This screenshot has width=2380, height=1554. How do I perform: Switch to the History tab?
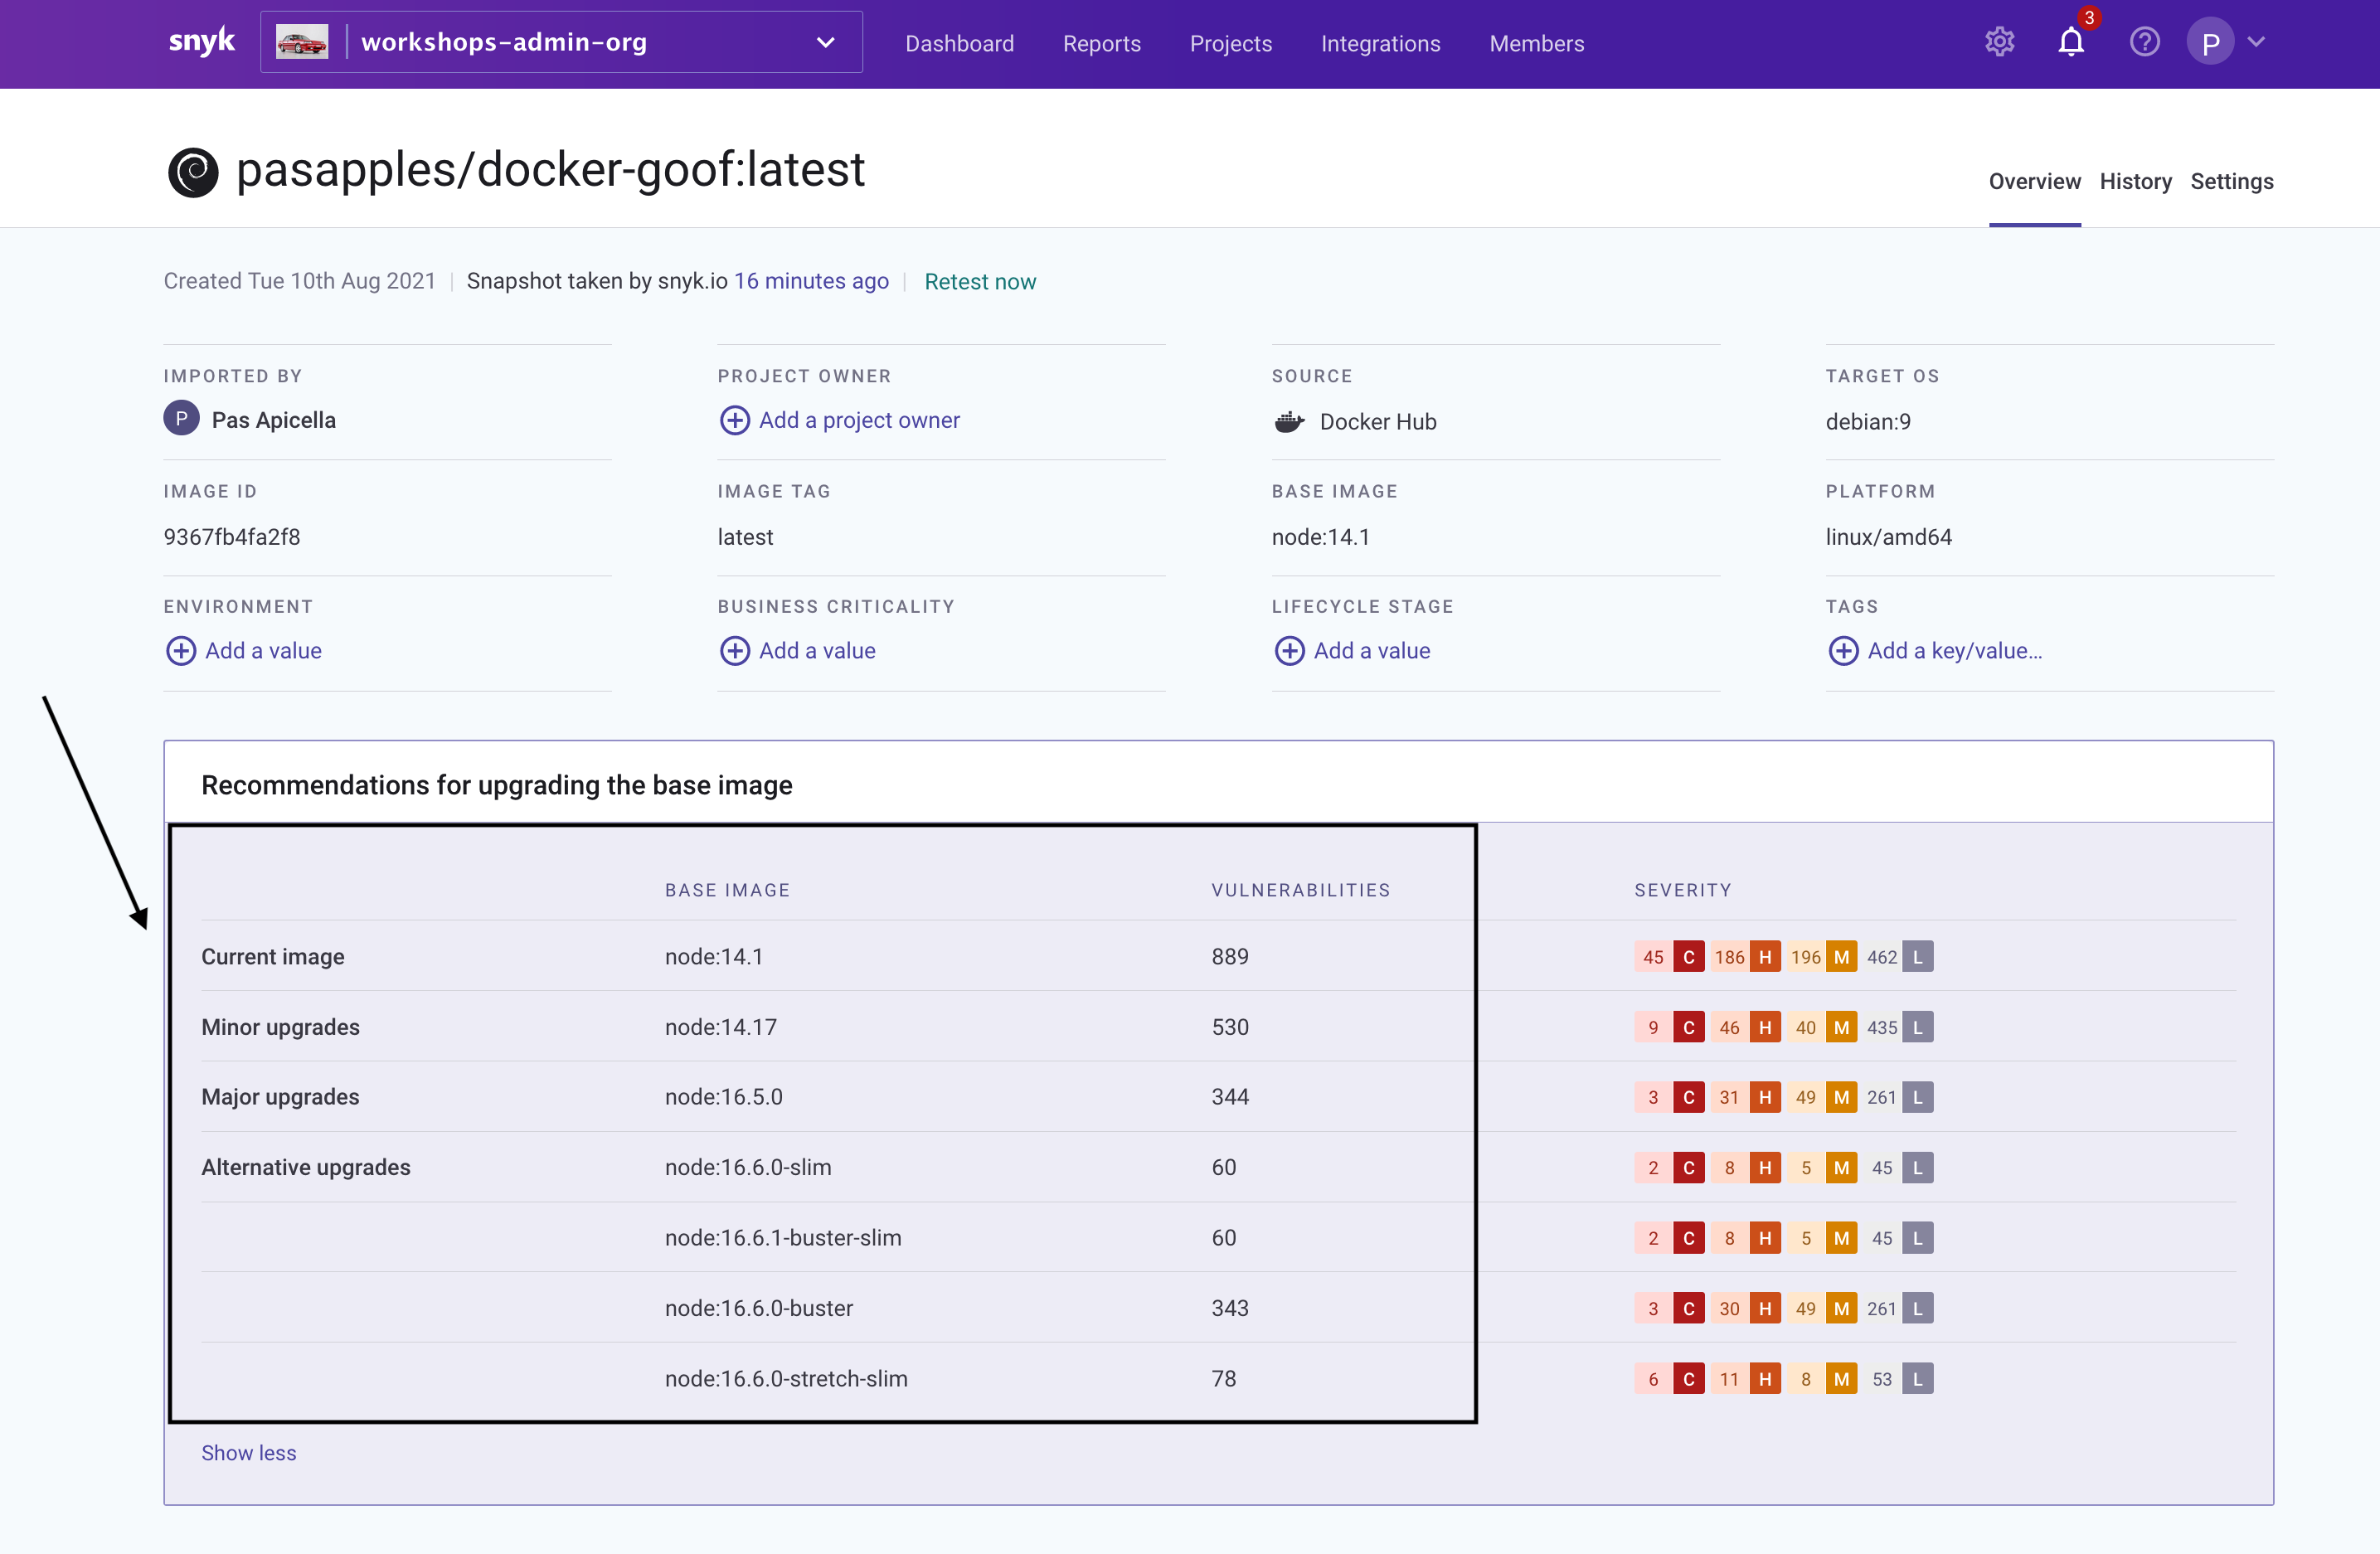tap(2135, 181)
